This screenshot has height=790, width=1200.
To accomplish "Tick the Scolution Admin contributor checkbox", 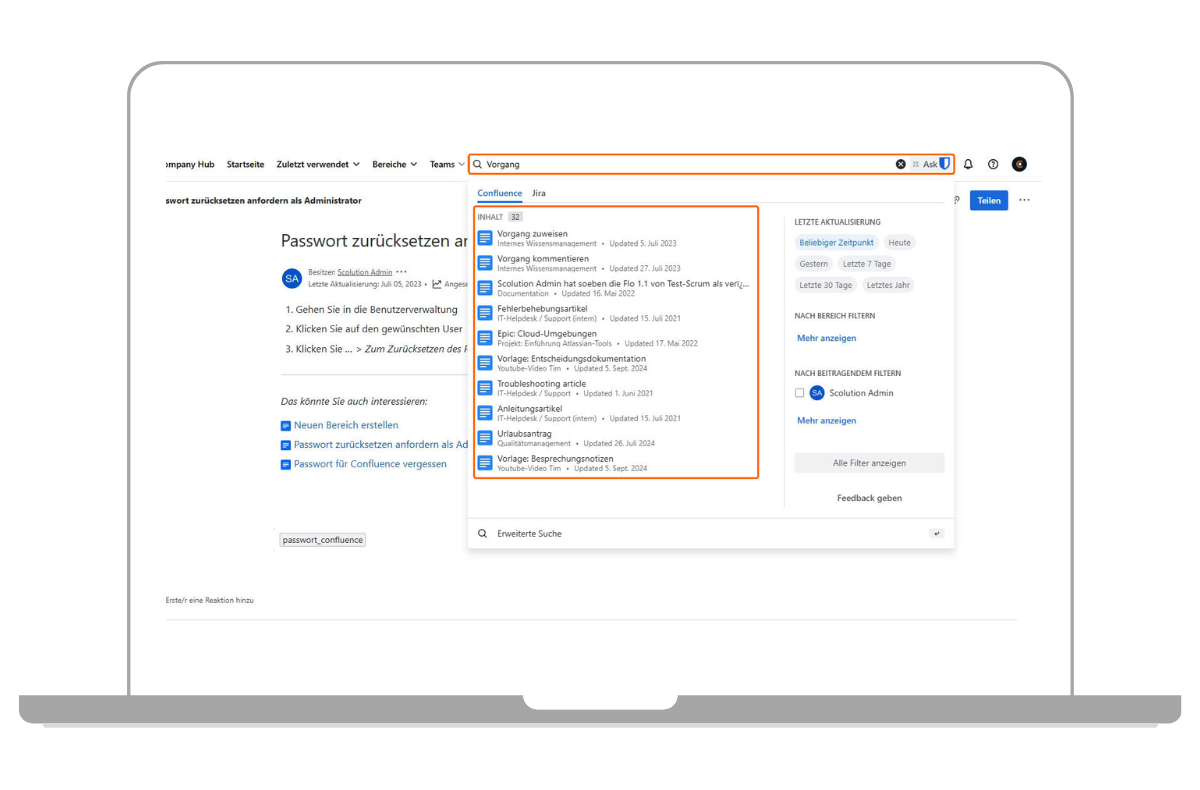I will 800,393.
